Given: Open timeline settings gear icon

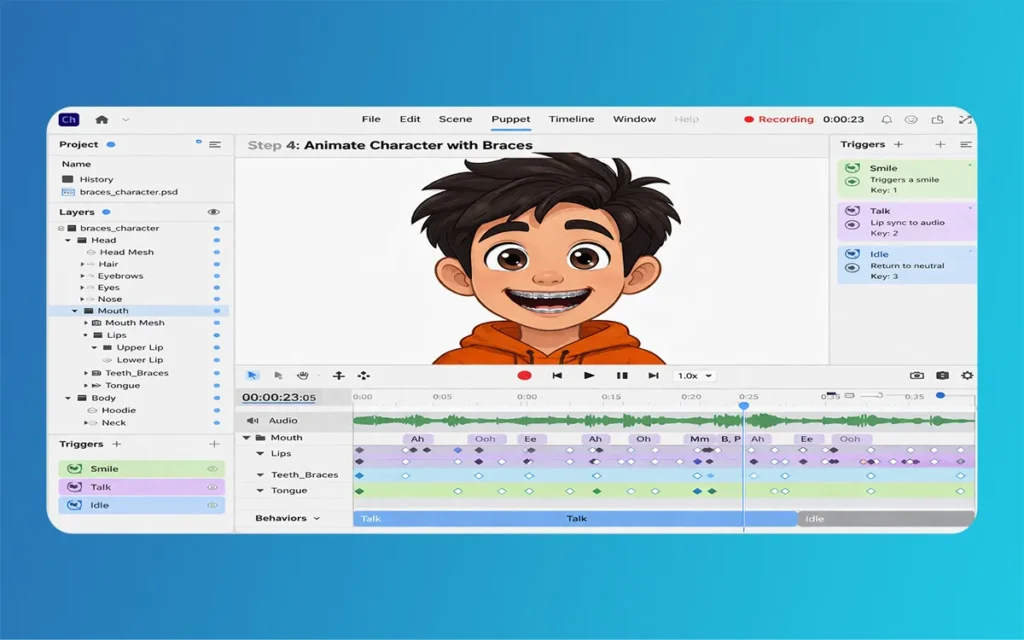Looking at the screenshot, I should (x=966, y=376).
